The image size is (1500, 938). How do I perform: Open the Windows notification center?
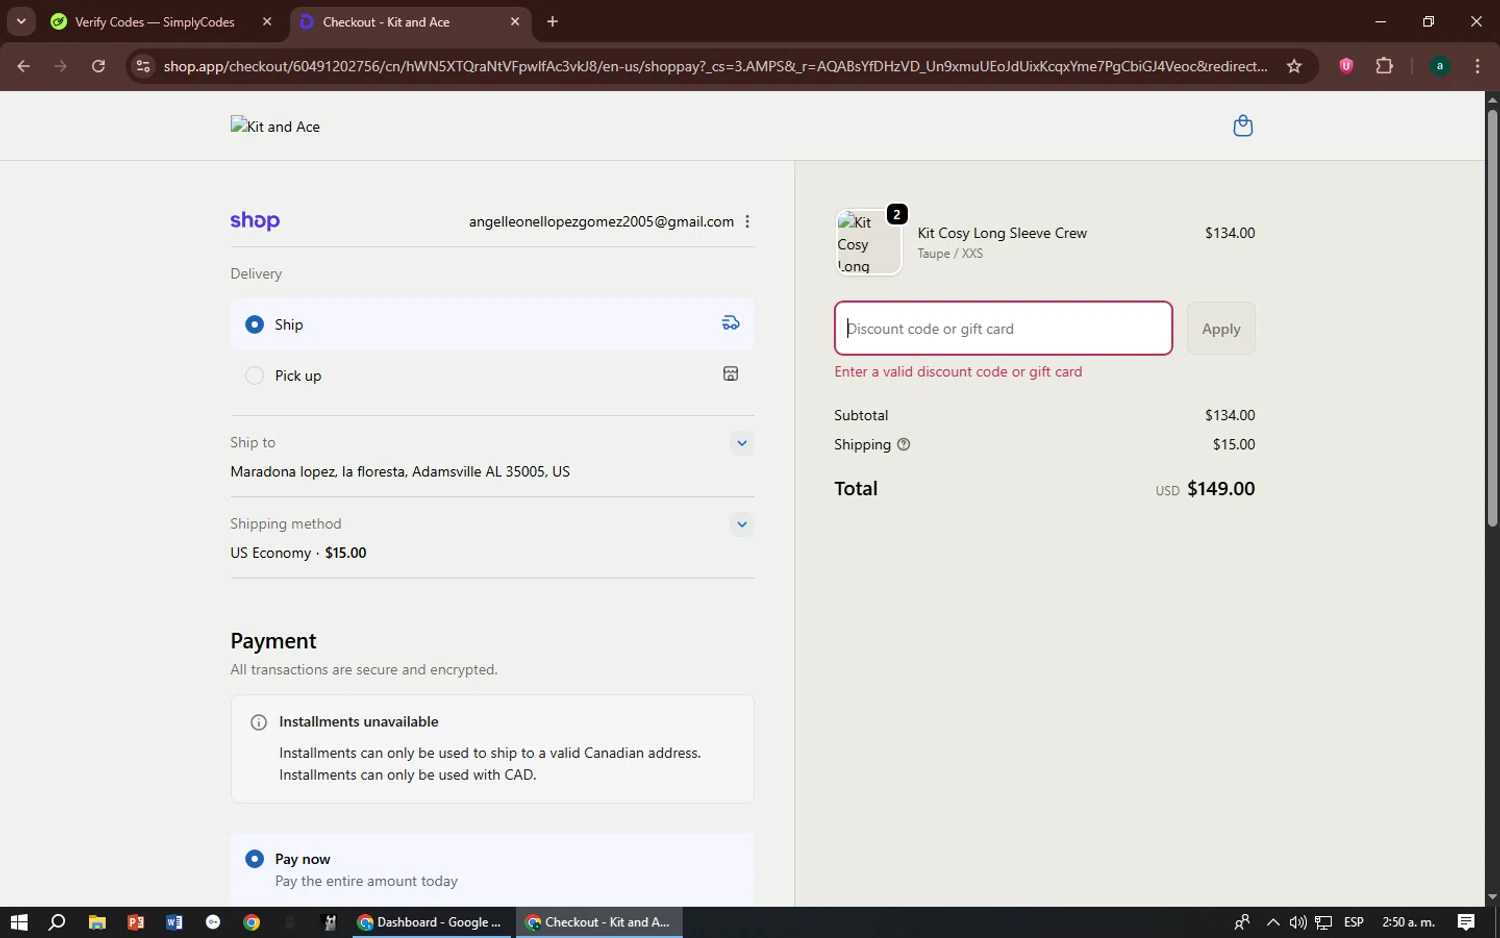pos(1466,922)
